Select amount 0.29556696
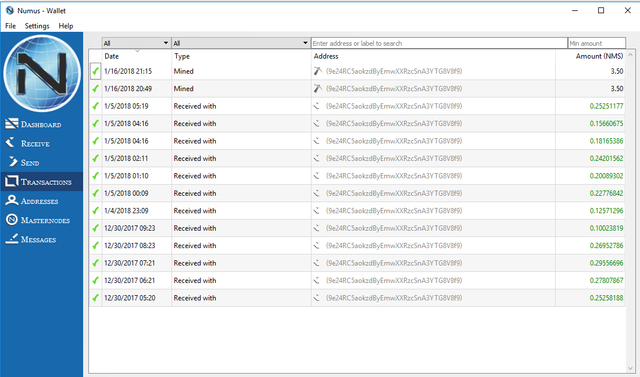Image resolution: width=640 pixels, height=377 pixels. tap(606, 263)
